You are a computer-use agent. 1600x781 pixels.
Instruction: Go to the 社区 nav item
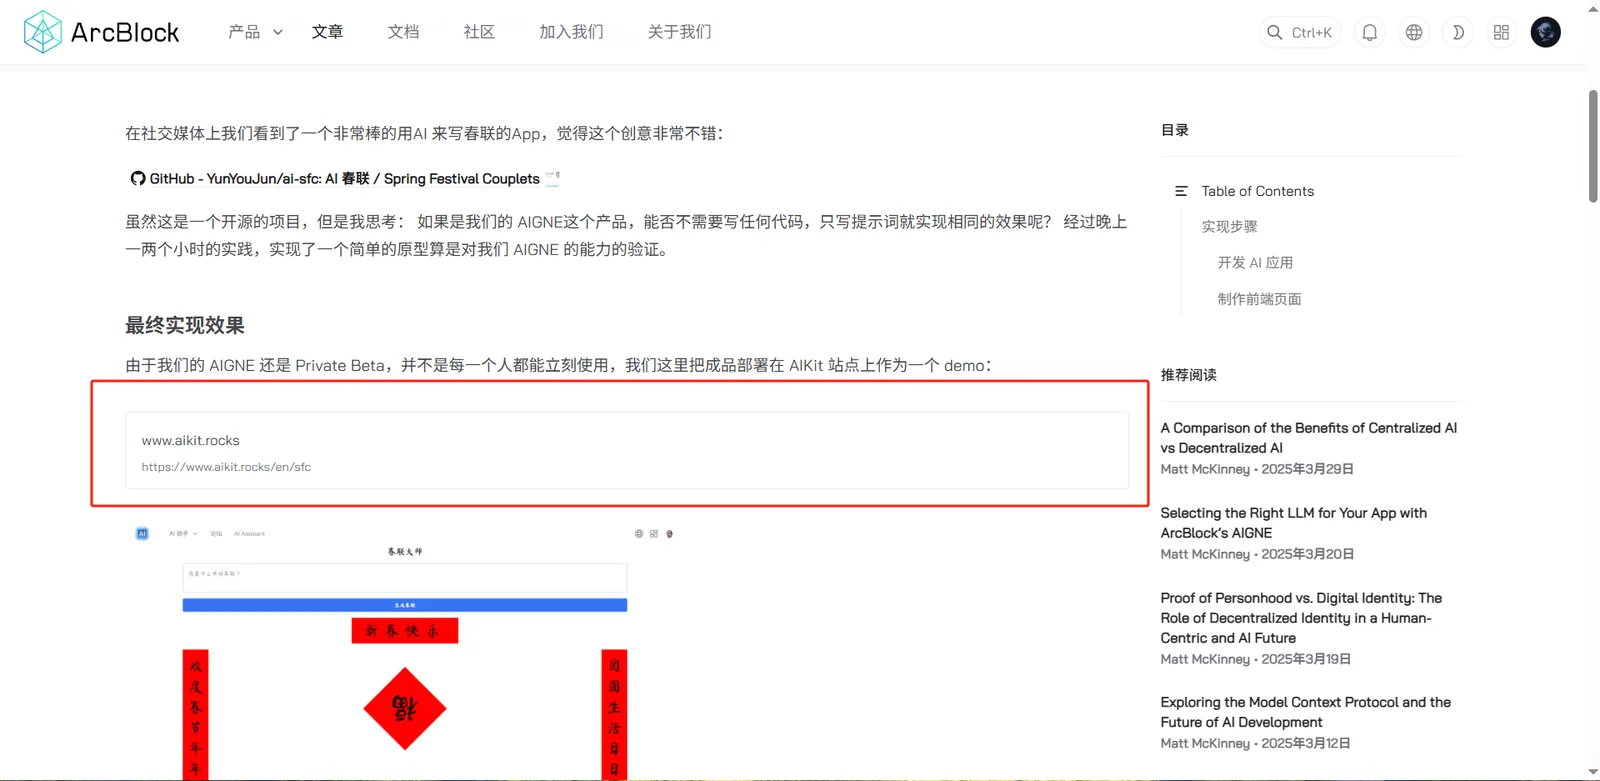[x=479, y=32]
